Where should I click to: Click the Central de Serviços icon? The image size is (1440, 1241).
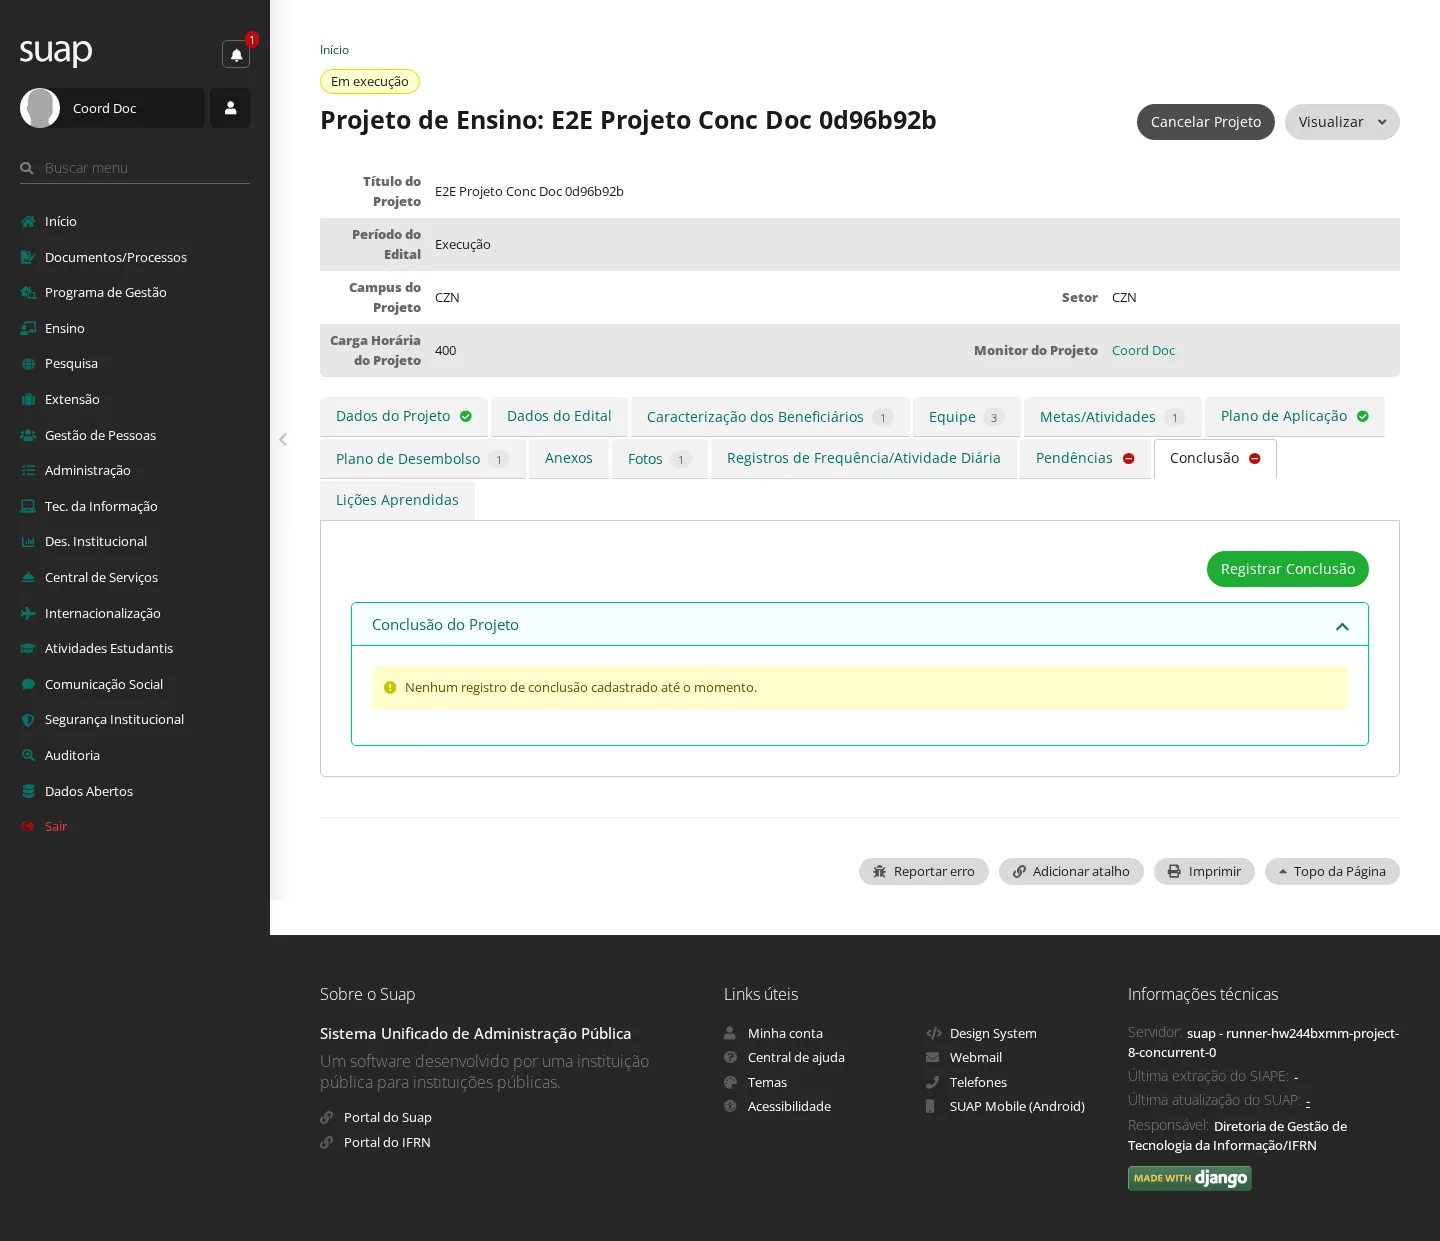coord(28,577)
